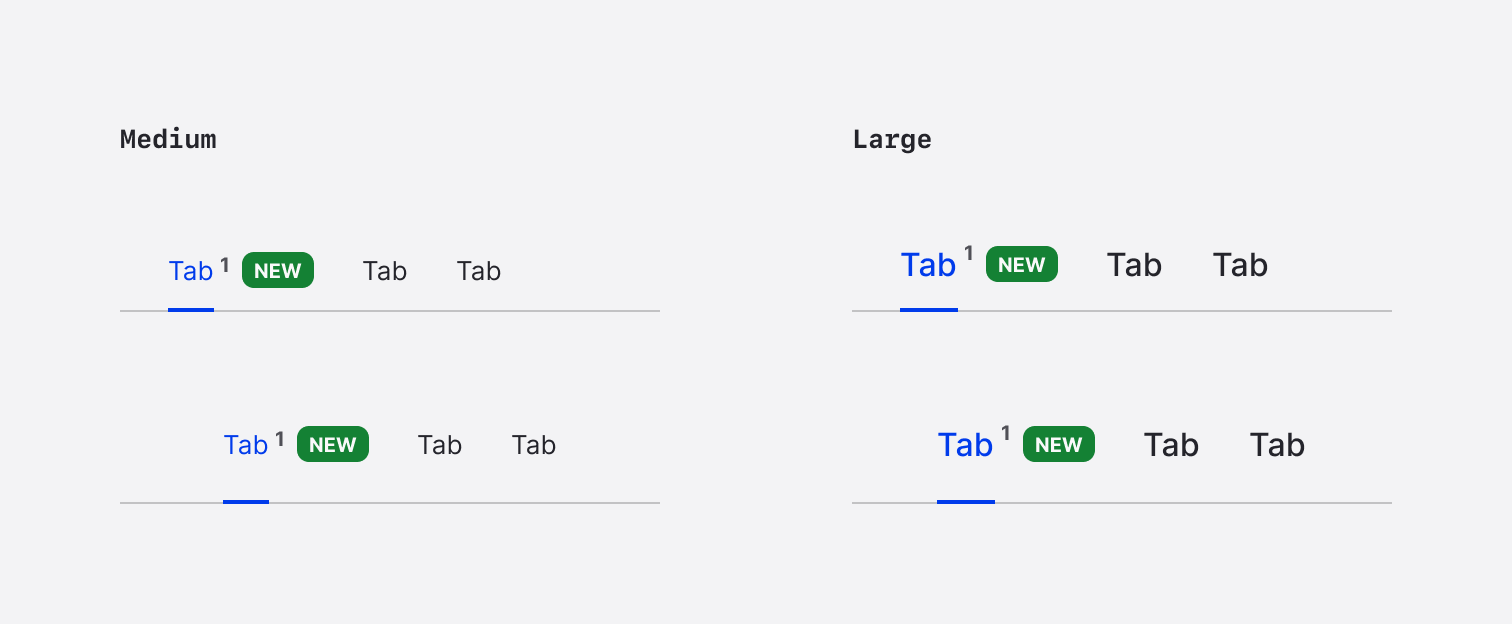1512x624 pixels.
Task: Click the counter '1' in lower Large row
Action: (x=1005, y=433)
